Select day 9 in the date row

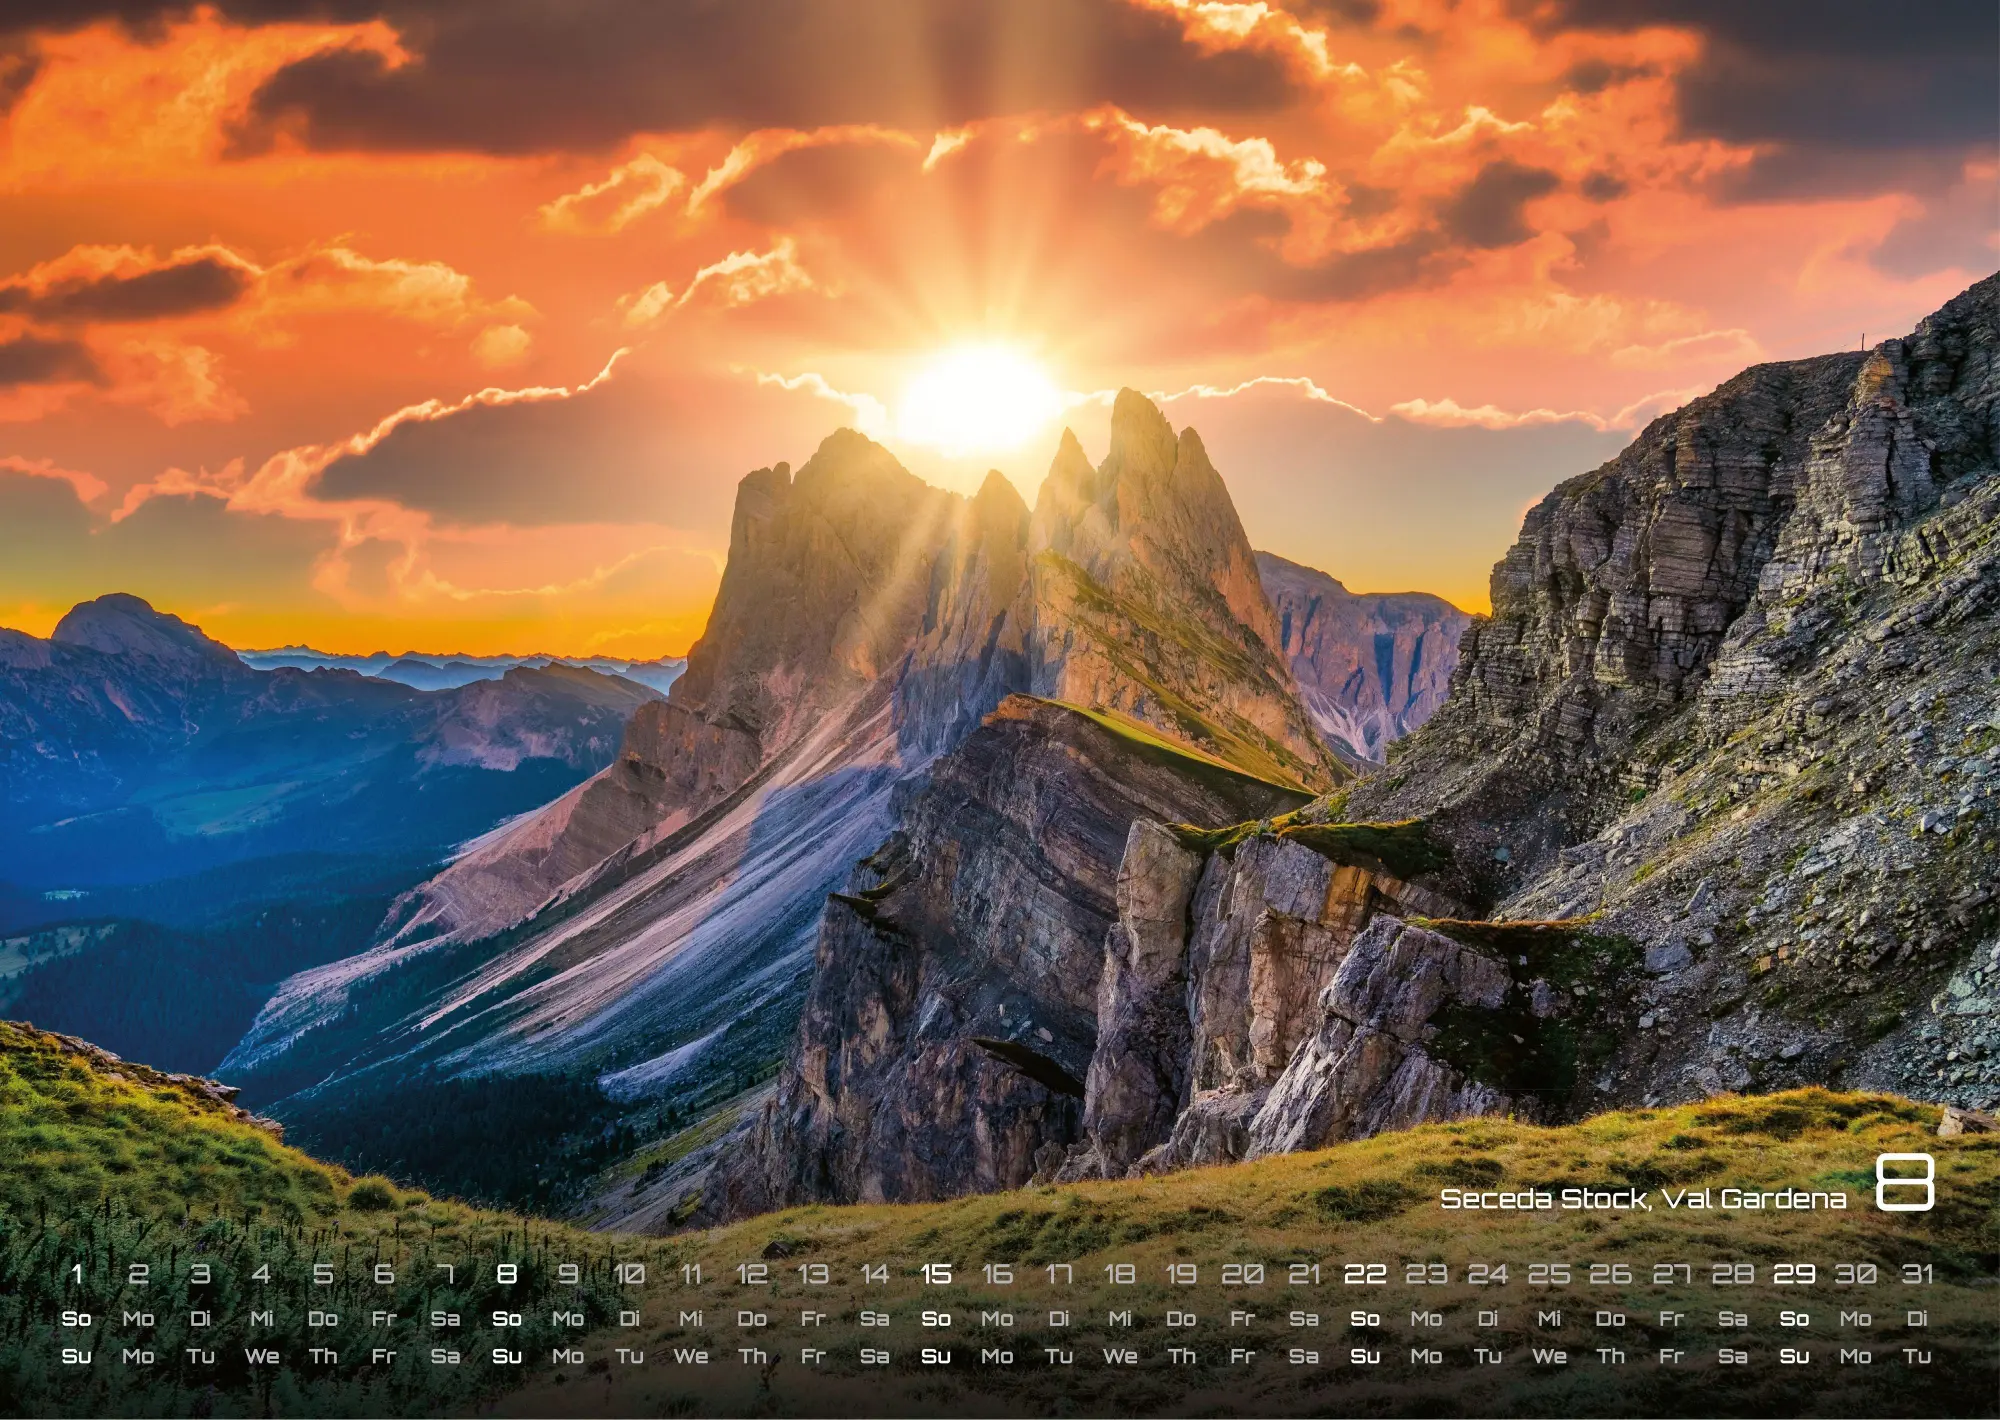tap(568, 1274)
